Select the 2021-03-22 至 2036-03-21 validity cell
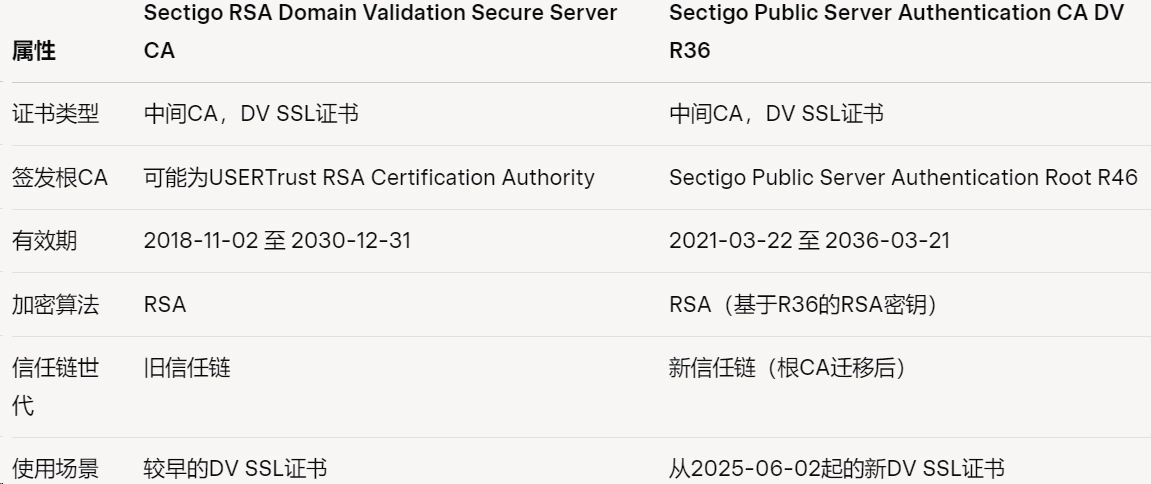 (809, 241)
